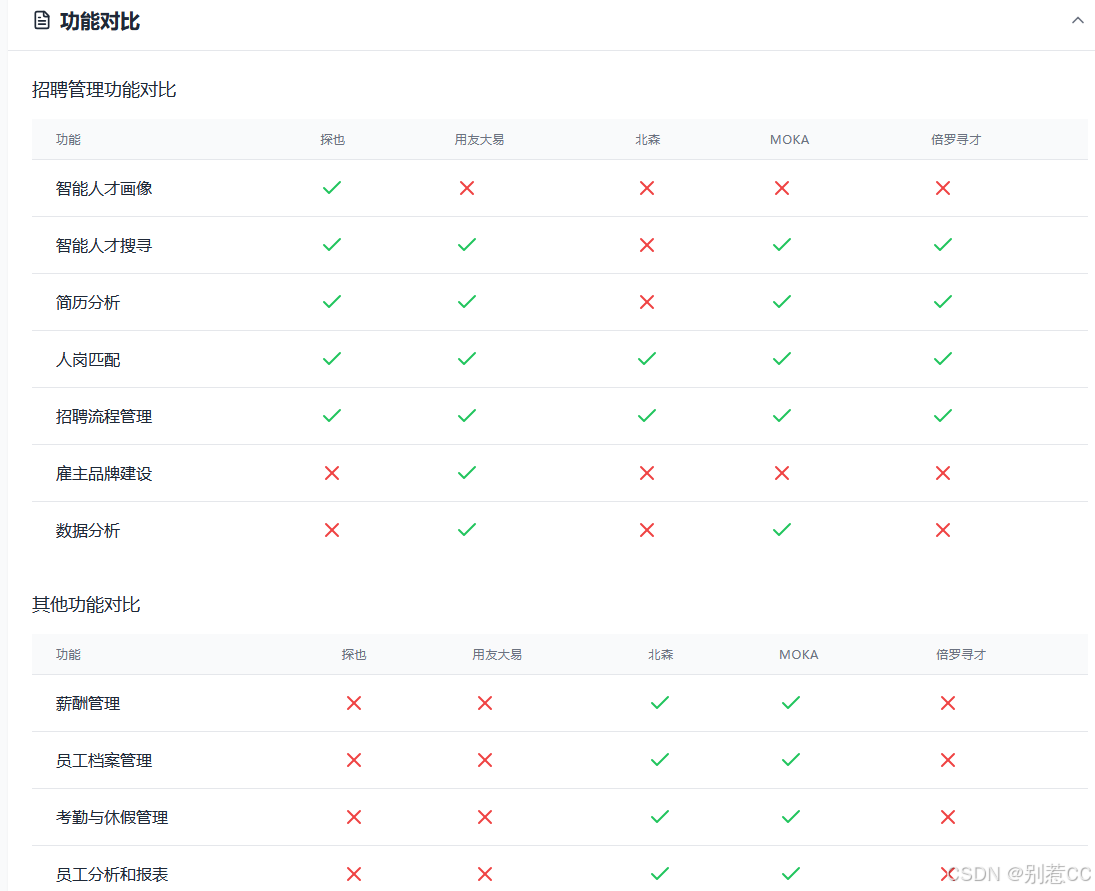Select the 员工档案管理 row label

pyautogui.click(x=104, y=760)
